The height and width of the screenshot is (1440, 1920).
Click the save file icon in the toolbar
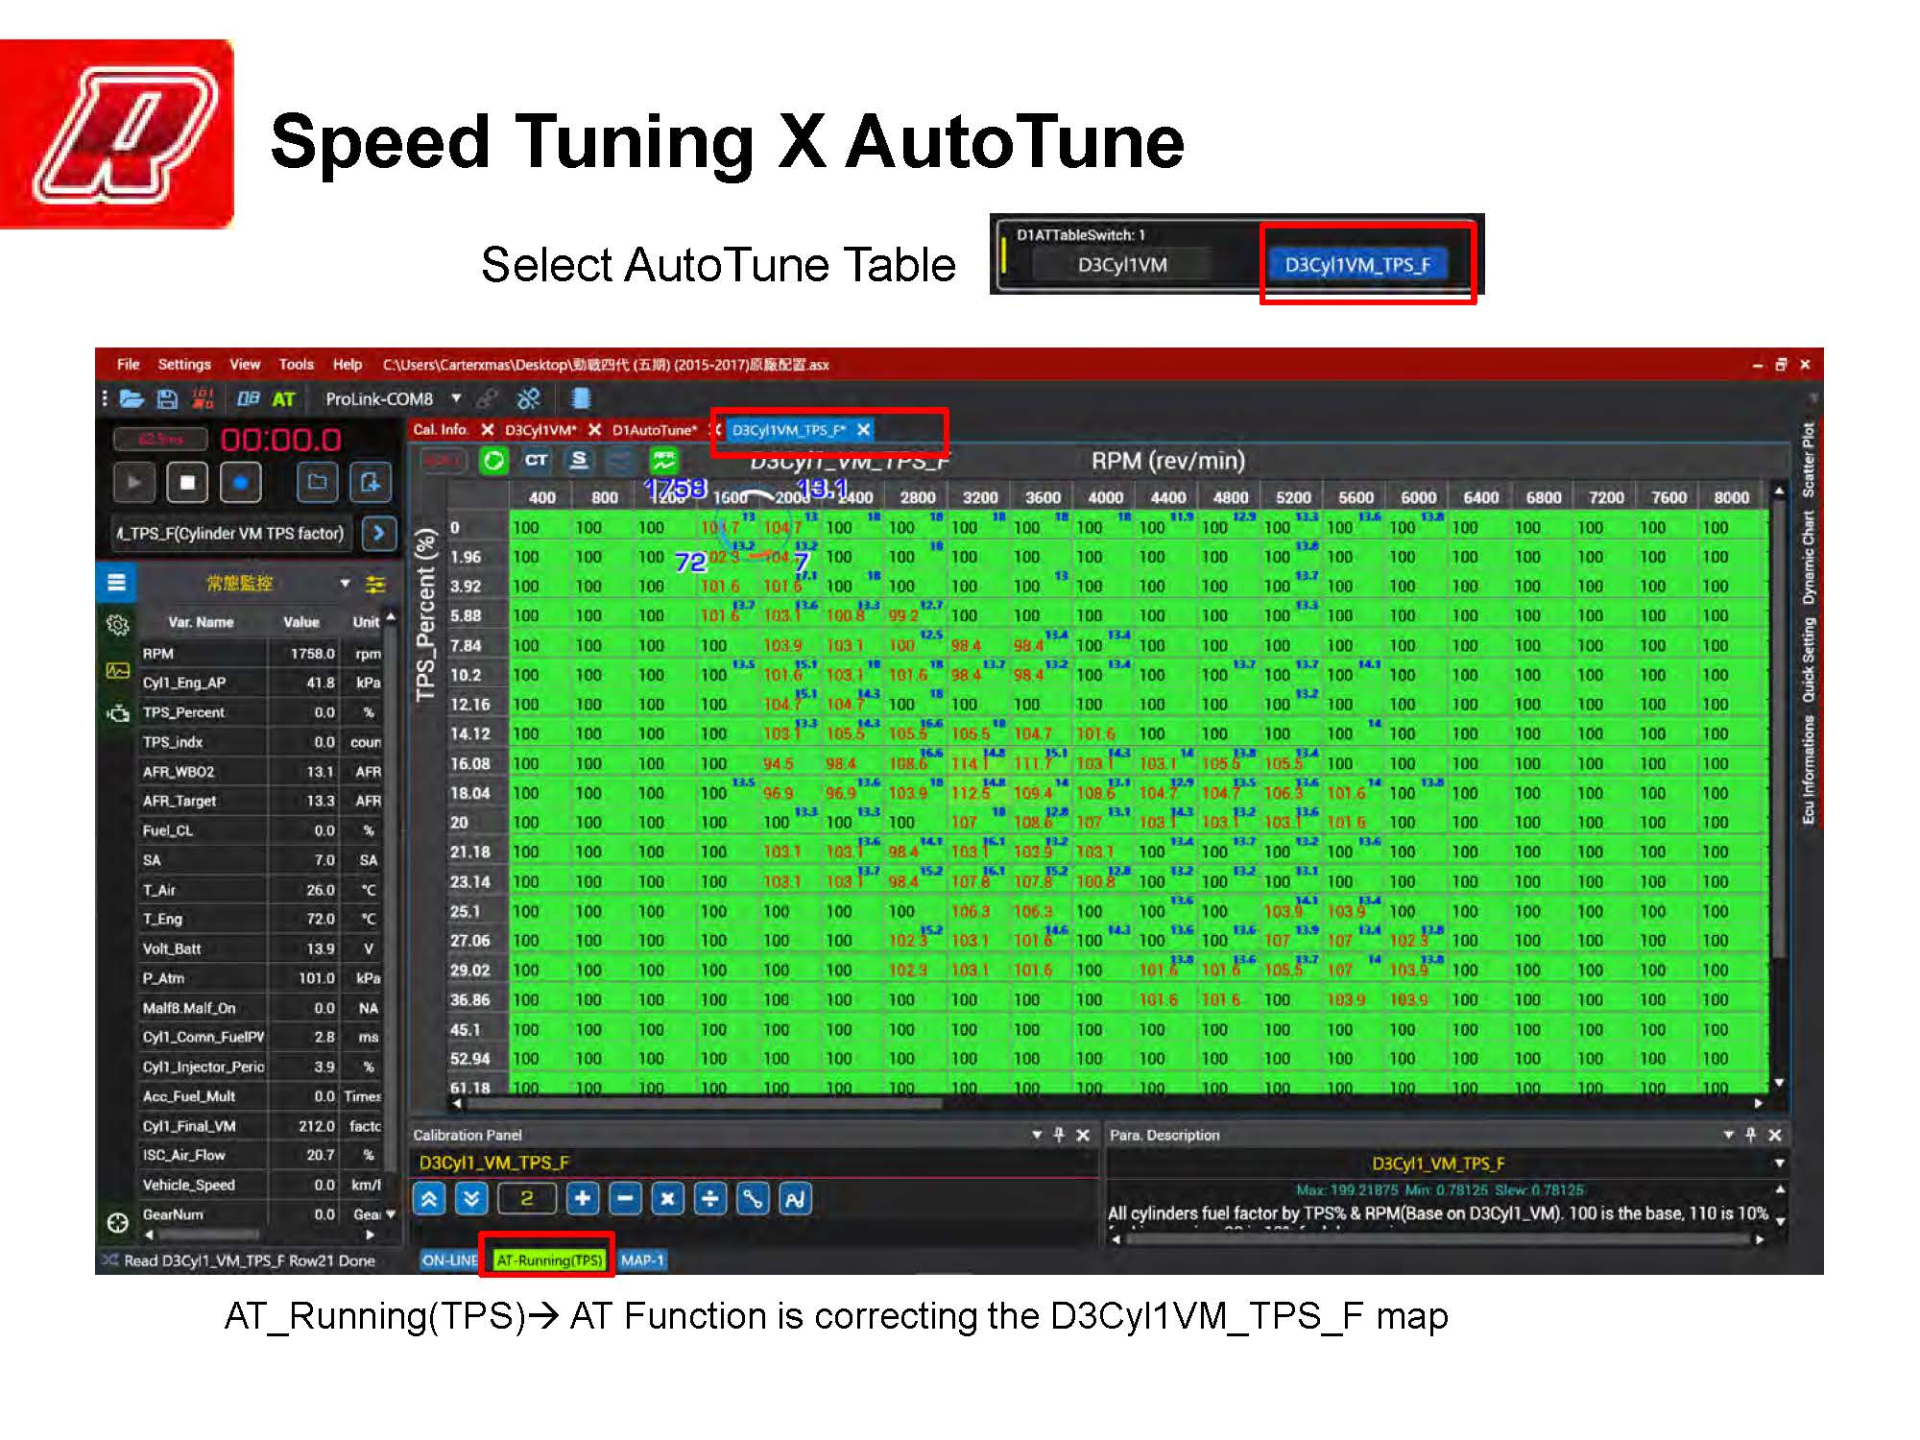coord(166,400)
